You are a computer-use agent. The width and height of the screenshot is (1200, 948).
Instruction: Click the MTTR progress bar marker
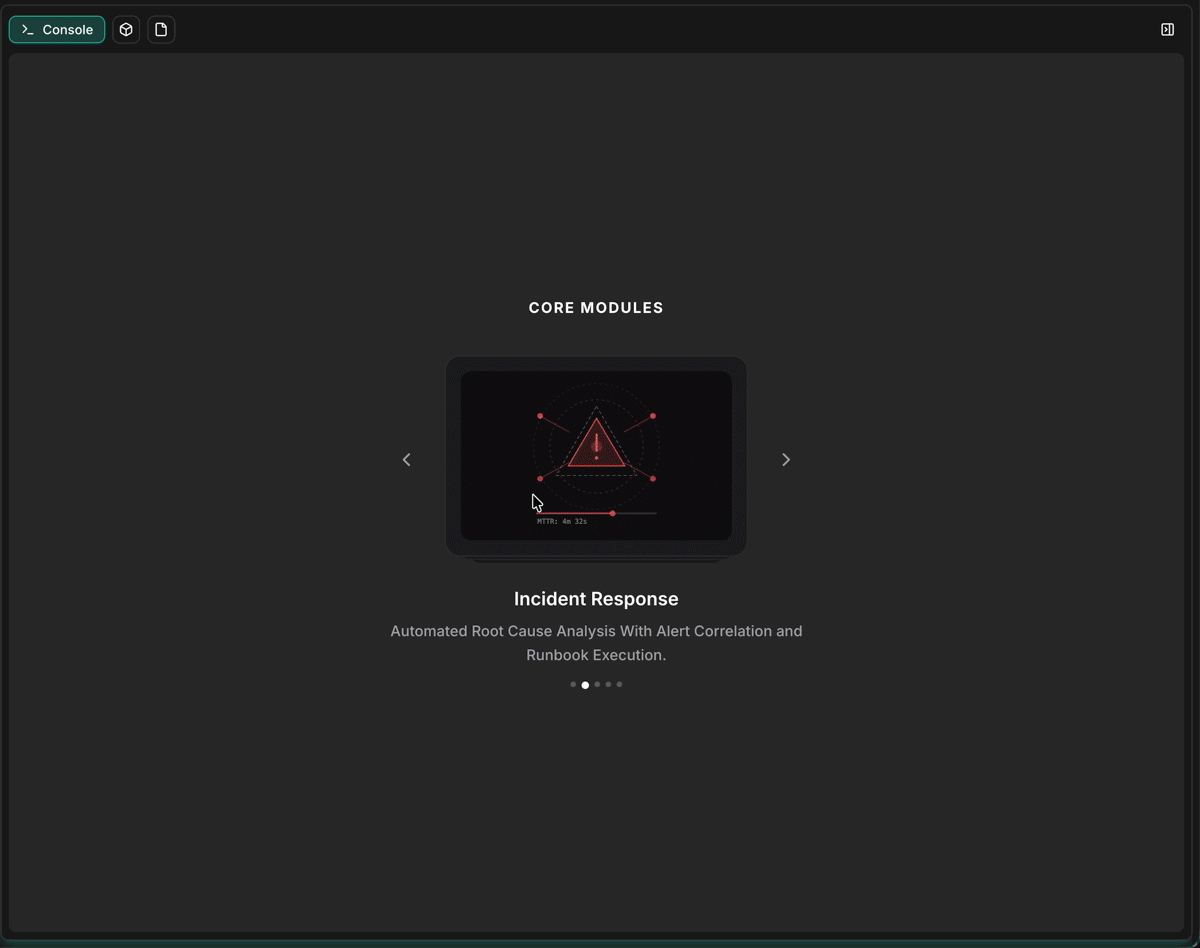click(613, 513)
